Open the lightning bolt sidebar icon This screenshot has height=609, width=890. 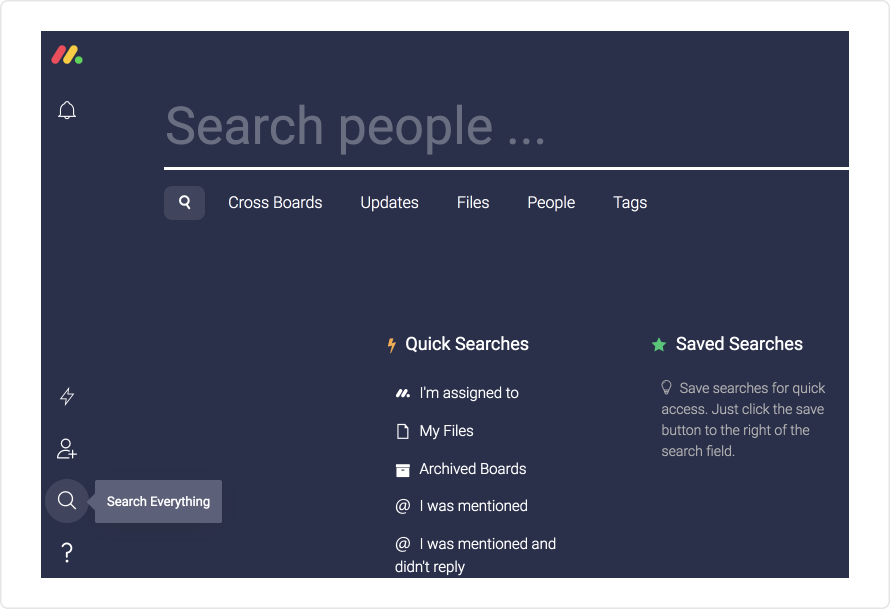tap(67, 396)
